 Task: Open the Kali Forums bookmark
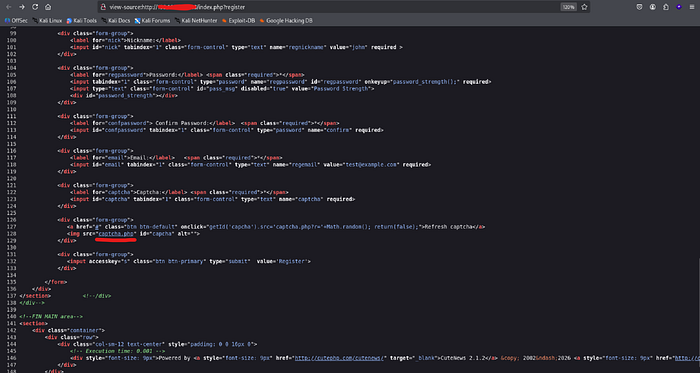click(152, 21)
